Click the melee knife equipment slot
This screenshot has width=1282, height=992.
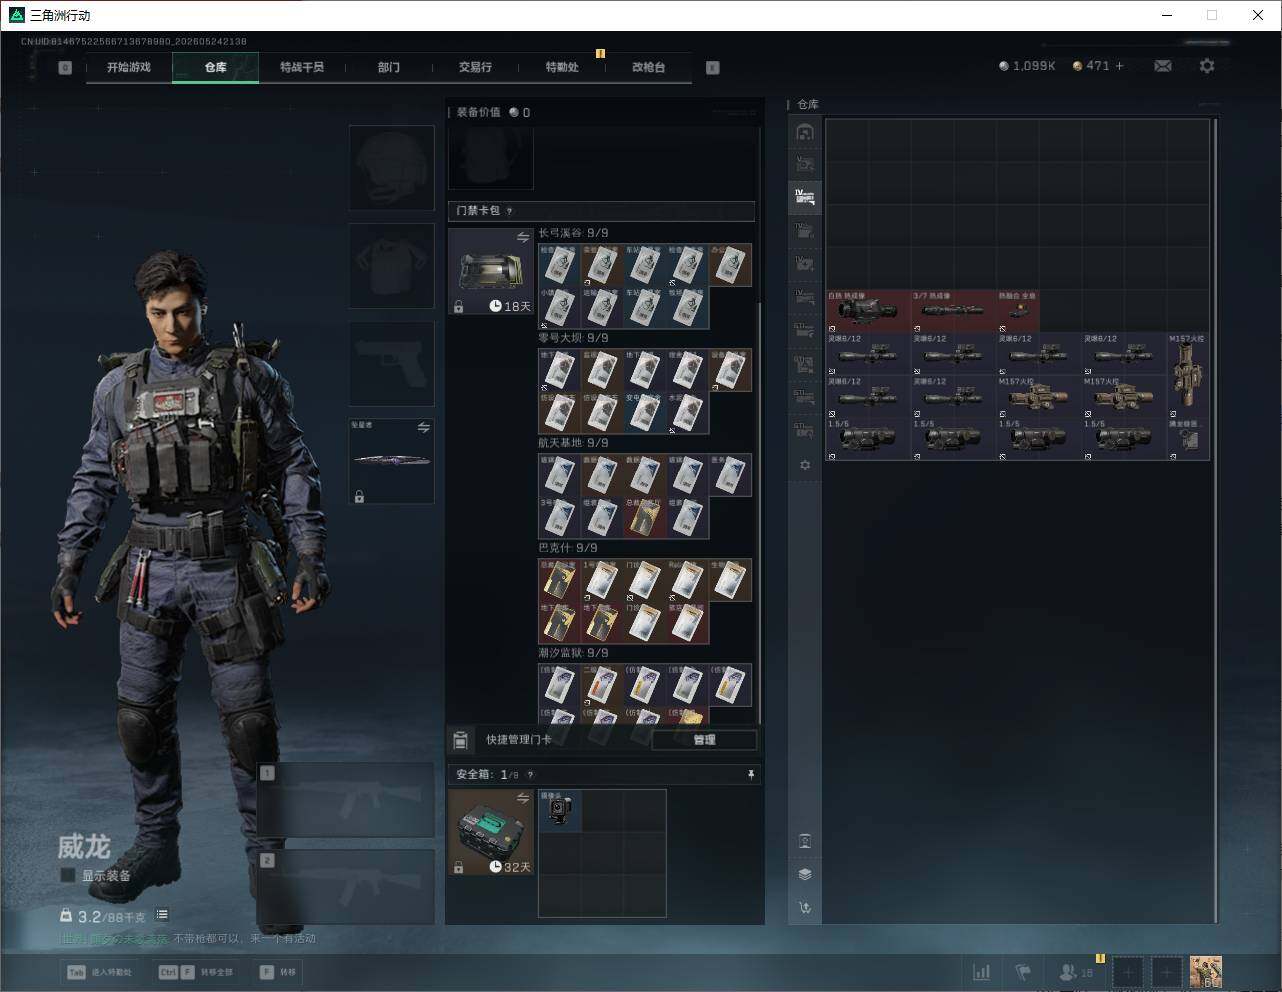[391, 461]
